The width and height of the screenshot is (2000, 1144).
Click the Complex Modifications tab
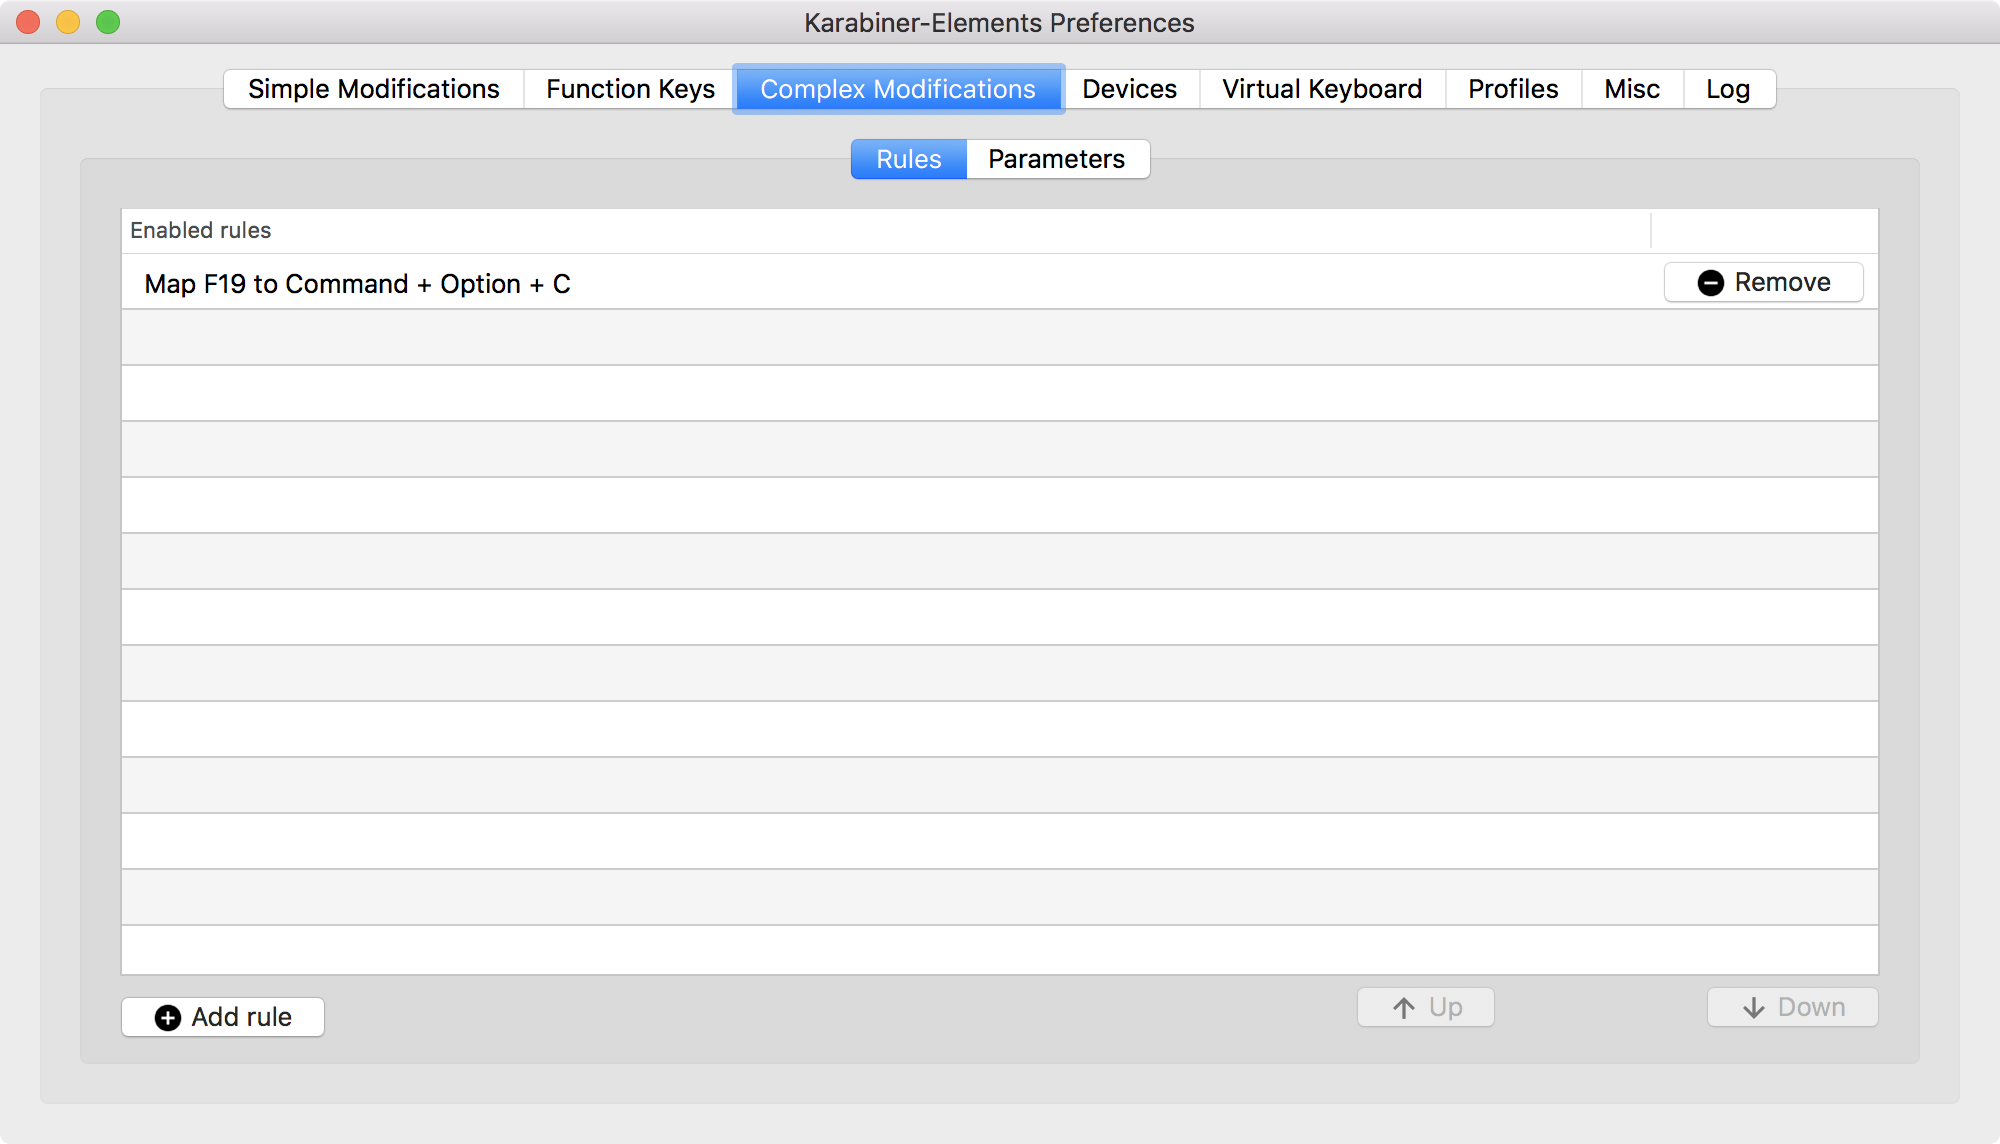tap(898, 89)
